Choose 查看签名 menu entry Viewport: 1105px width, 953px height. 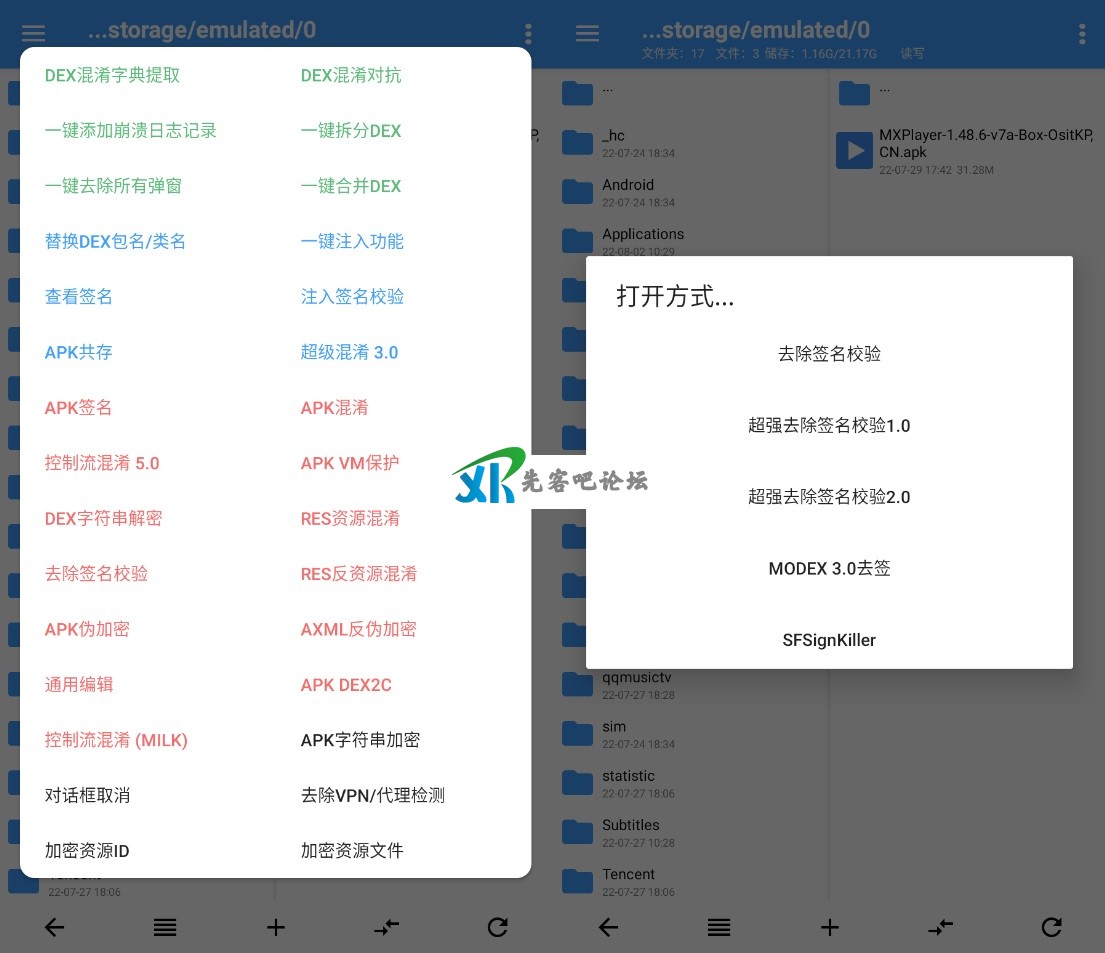(78, 296)
